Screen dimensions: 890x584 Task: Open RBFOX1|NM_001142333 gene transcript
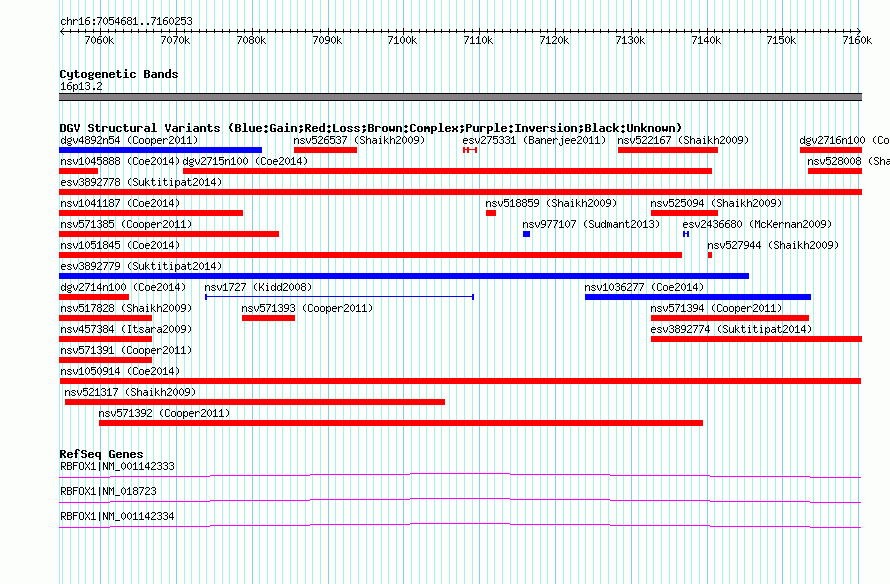[117, 467]
